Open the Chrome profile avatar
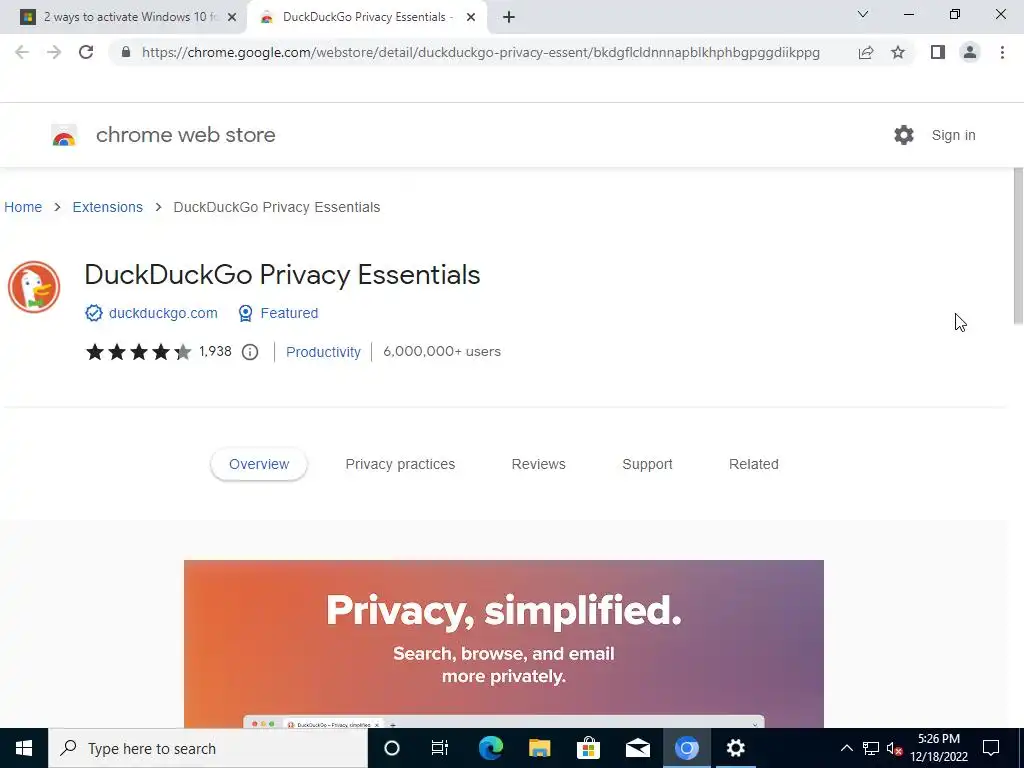The width and height of the screenshot is (1024, 768). [x=970, y=52]
